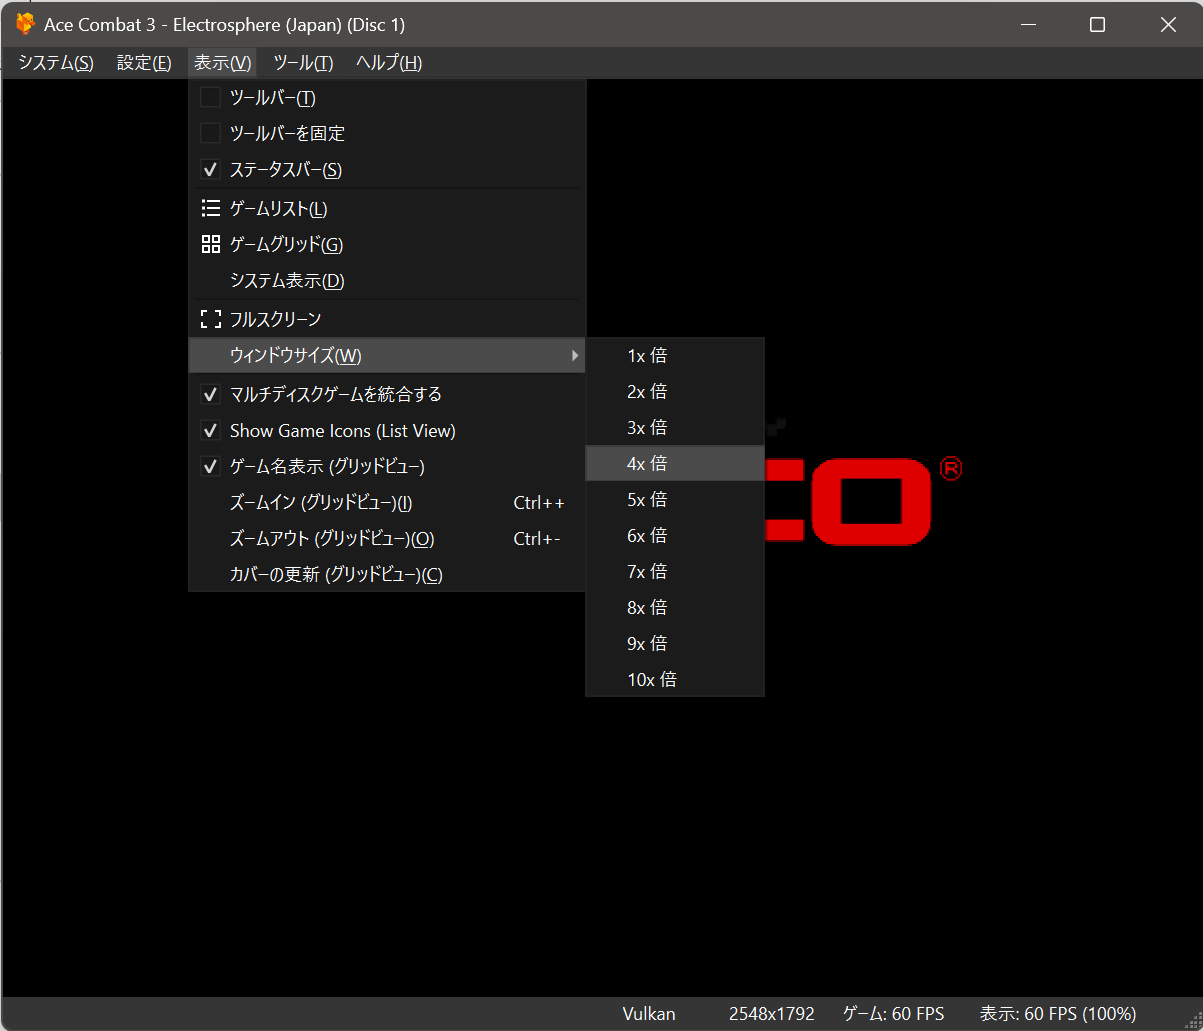Open the システム menu
This screenshot has width=1203, height=1031.
pyautogui.click(x=56, y=63)
